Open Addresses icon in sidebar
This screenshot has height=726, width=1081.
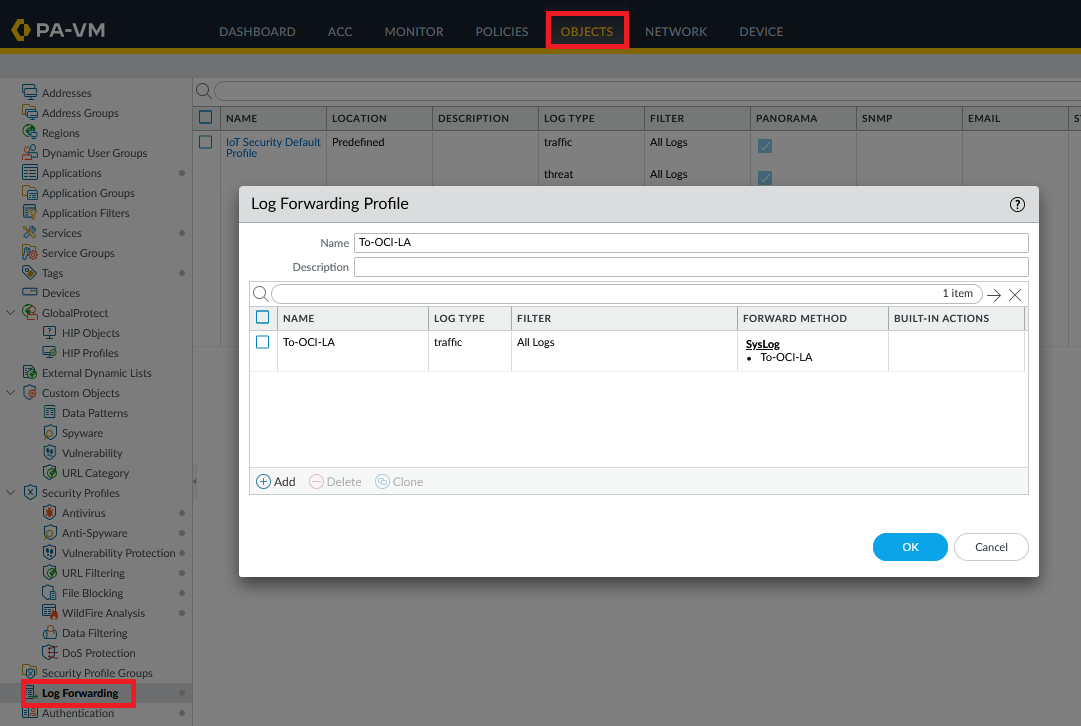click(x=30, y=93)
